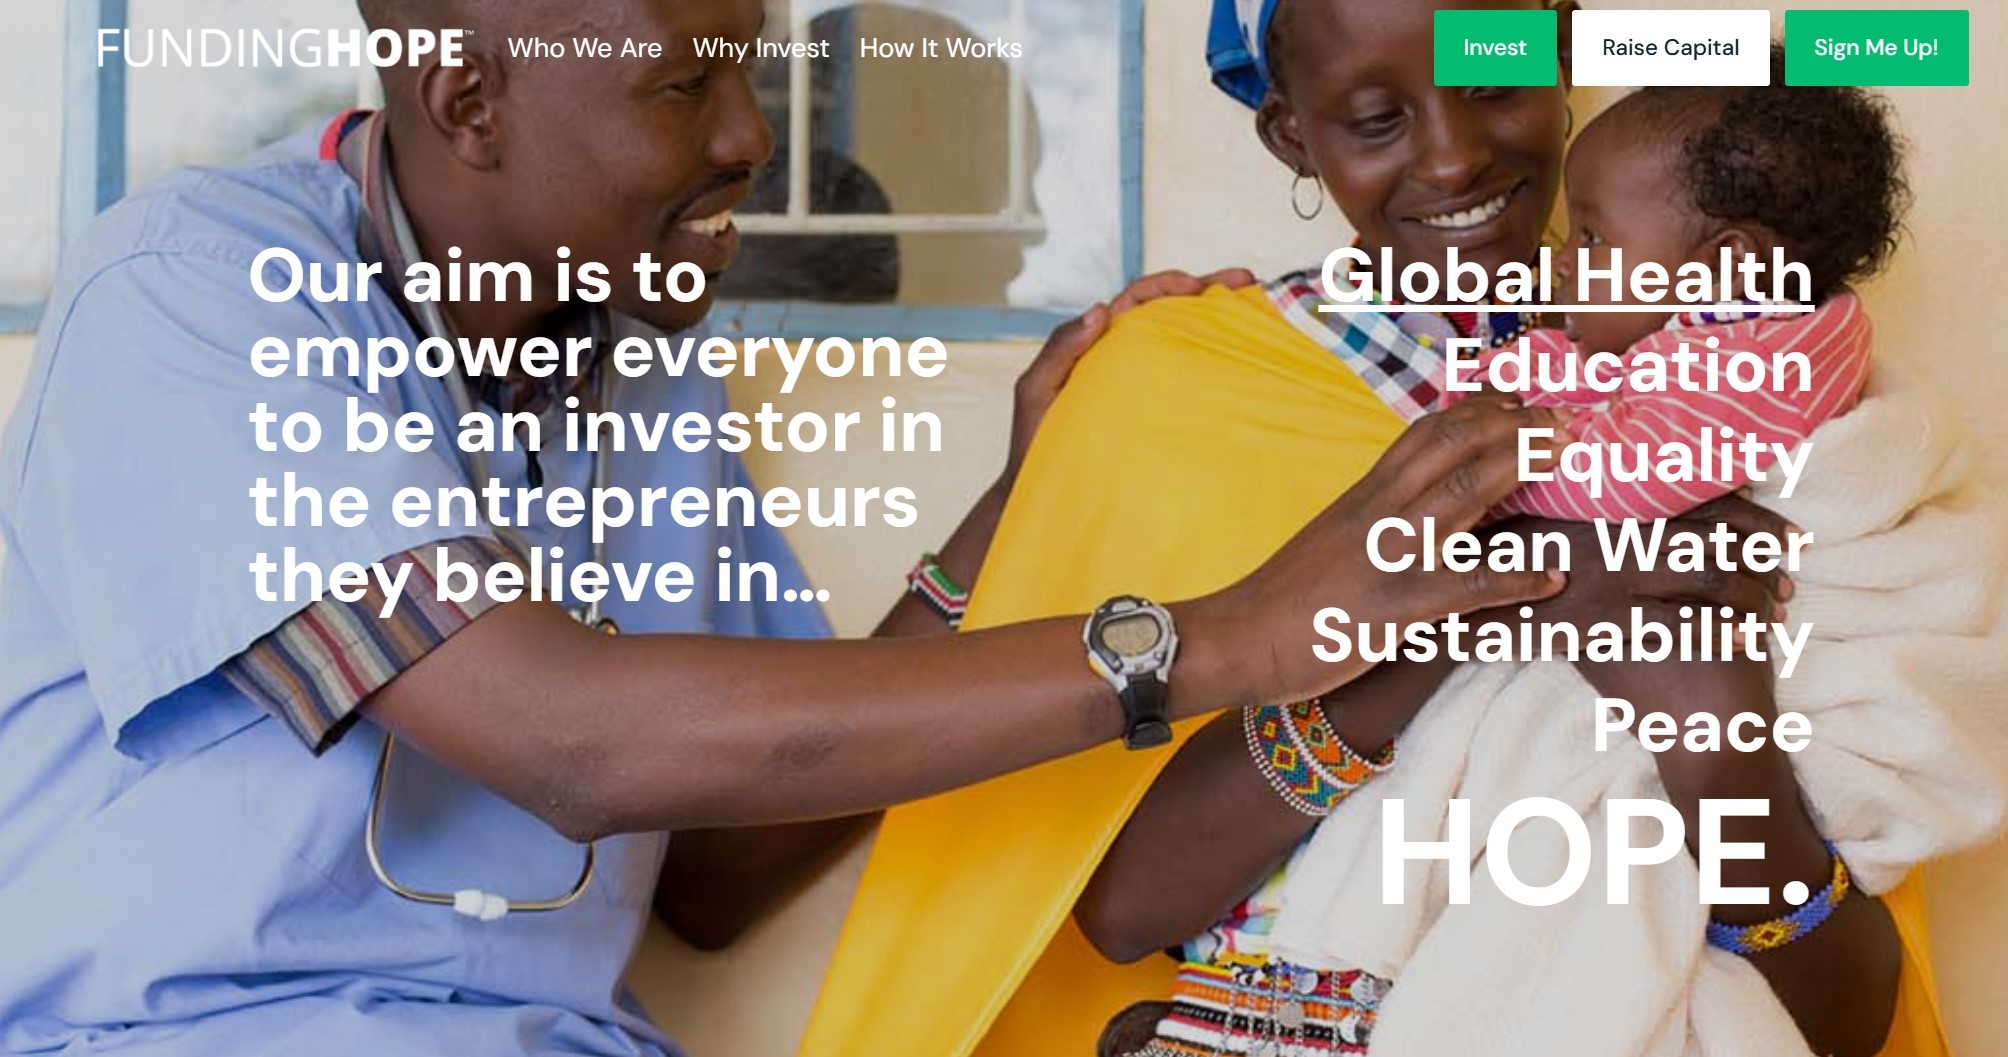Open the Clean Water cause
Viewport: 2008px width, 1057px height.
click(1589, 546)
